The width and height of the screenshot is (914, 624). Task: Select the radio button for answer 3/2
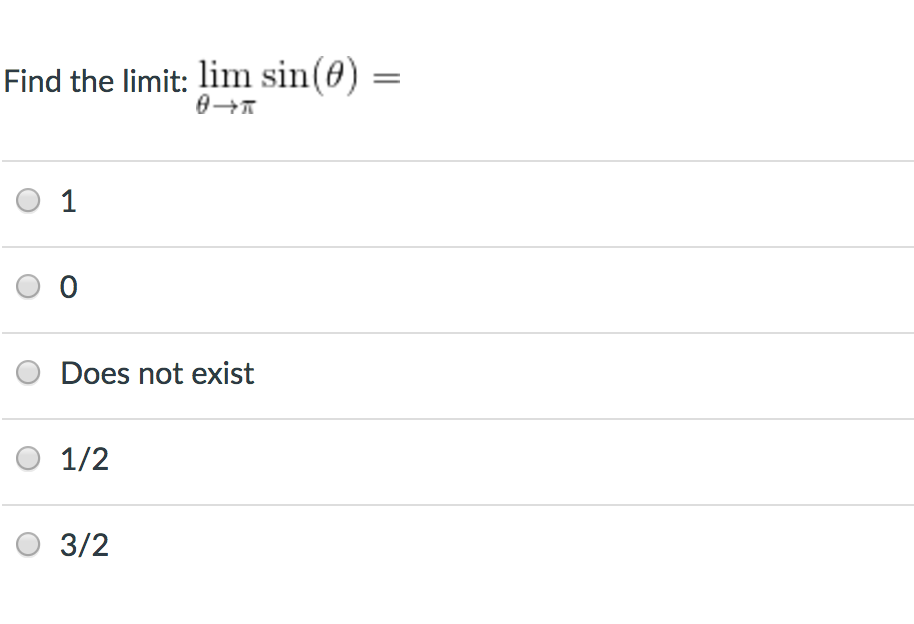[x=27, y=544]
